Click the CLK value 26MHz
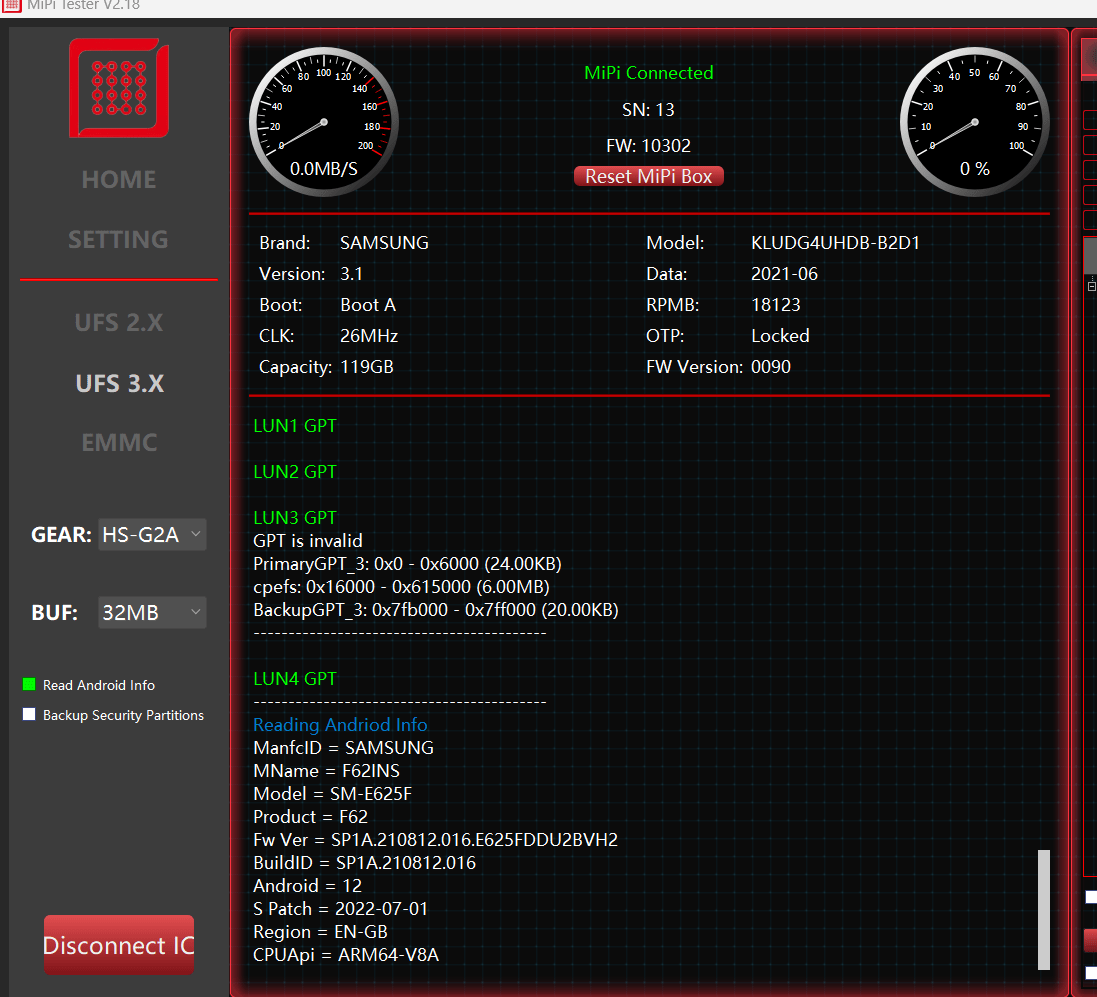The height and width of the screenshot is (997, 1097). pyautogui.click(x=369, y=336)
